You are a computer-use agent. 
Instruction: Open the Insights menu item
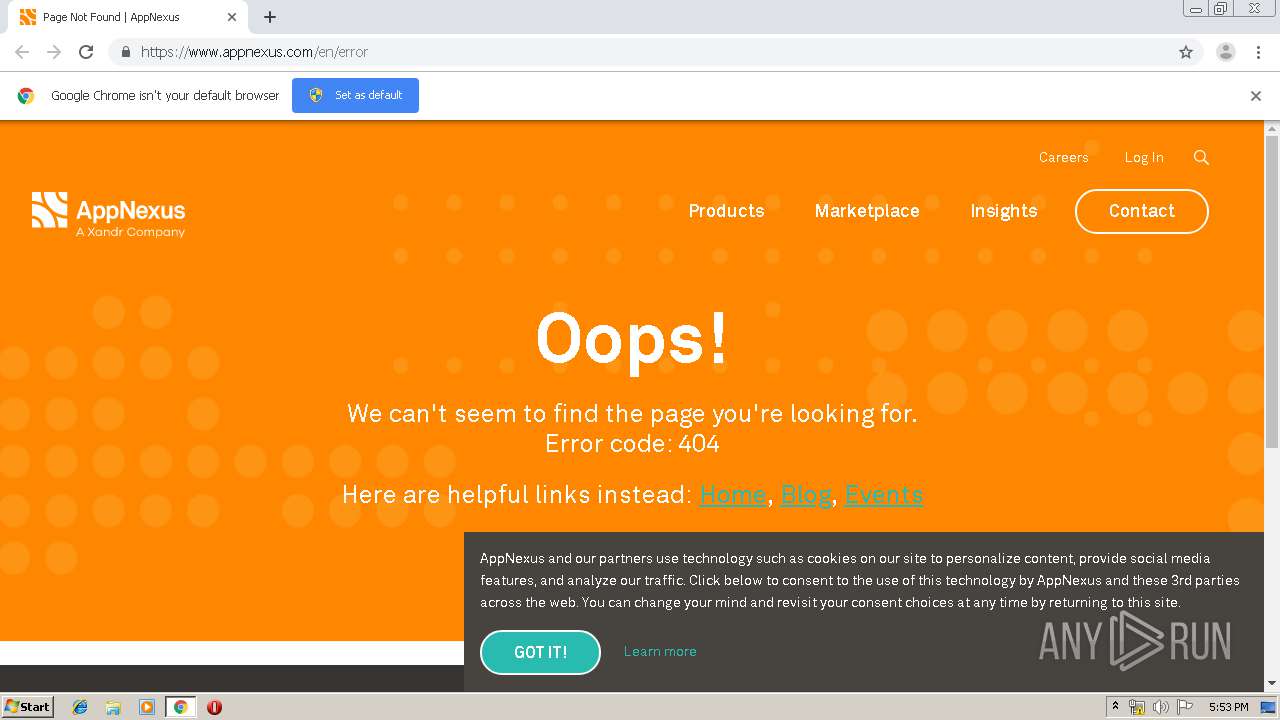(1004, 211)
